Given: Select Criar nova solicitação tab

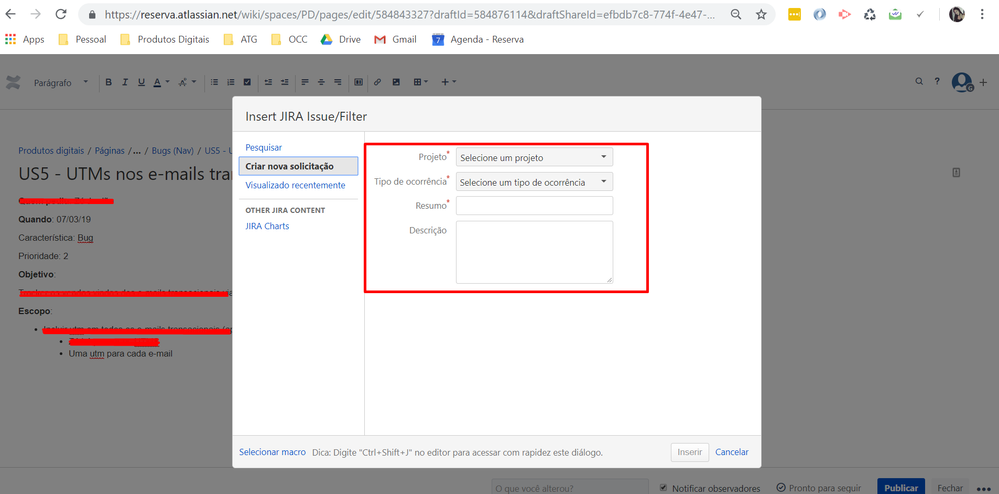Looking at the screenshot, I should (298, 166).
